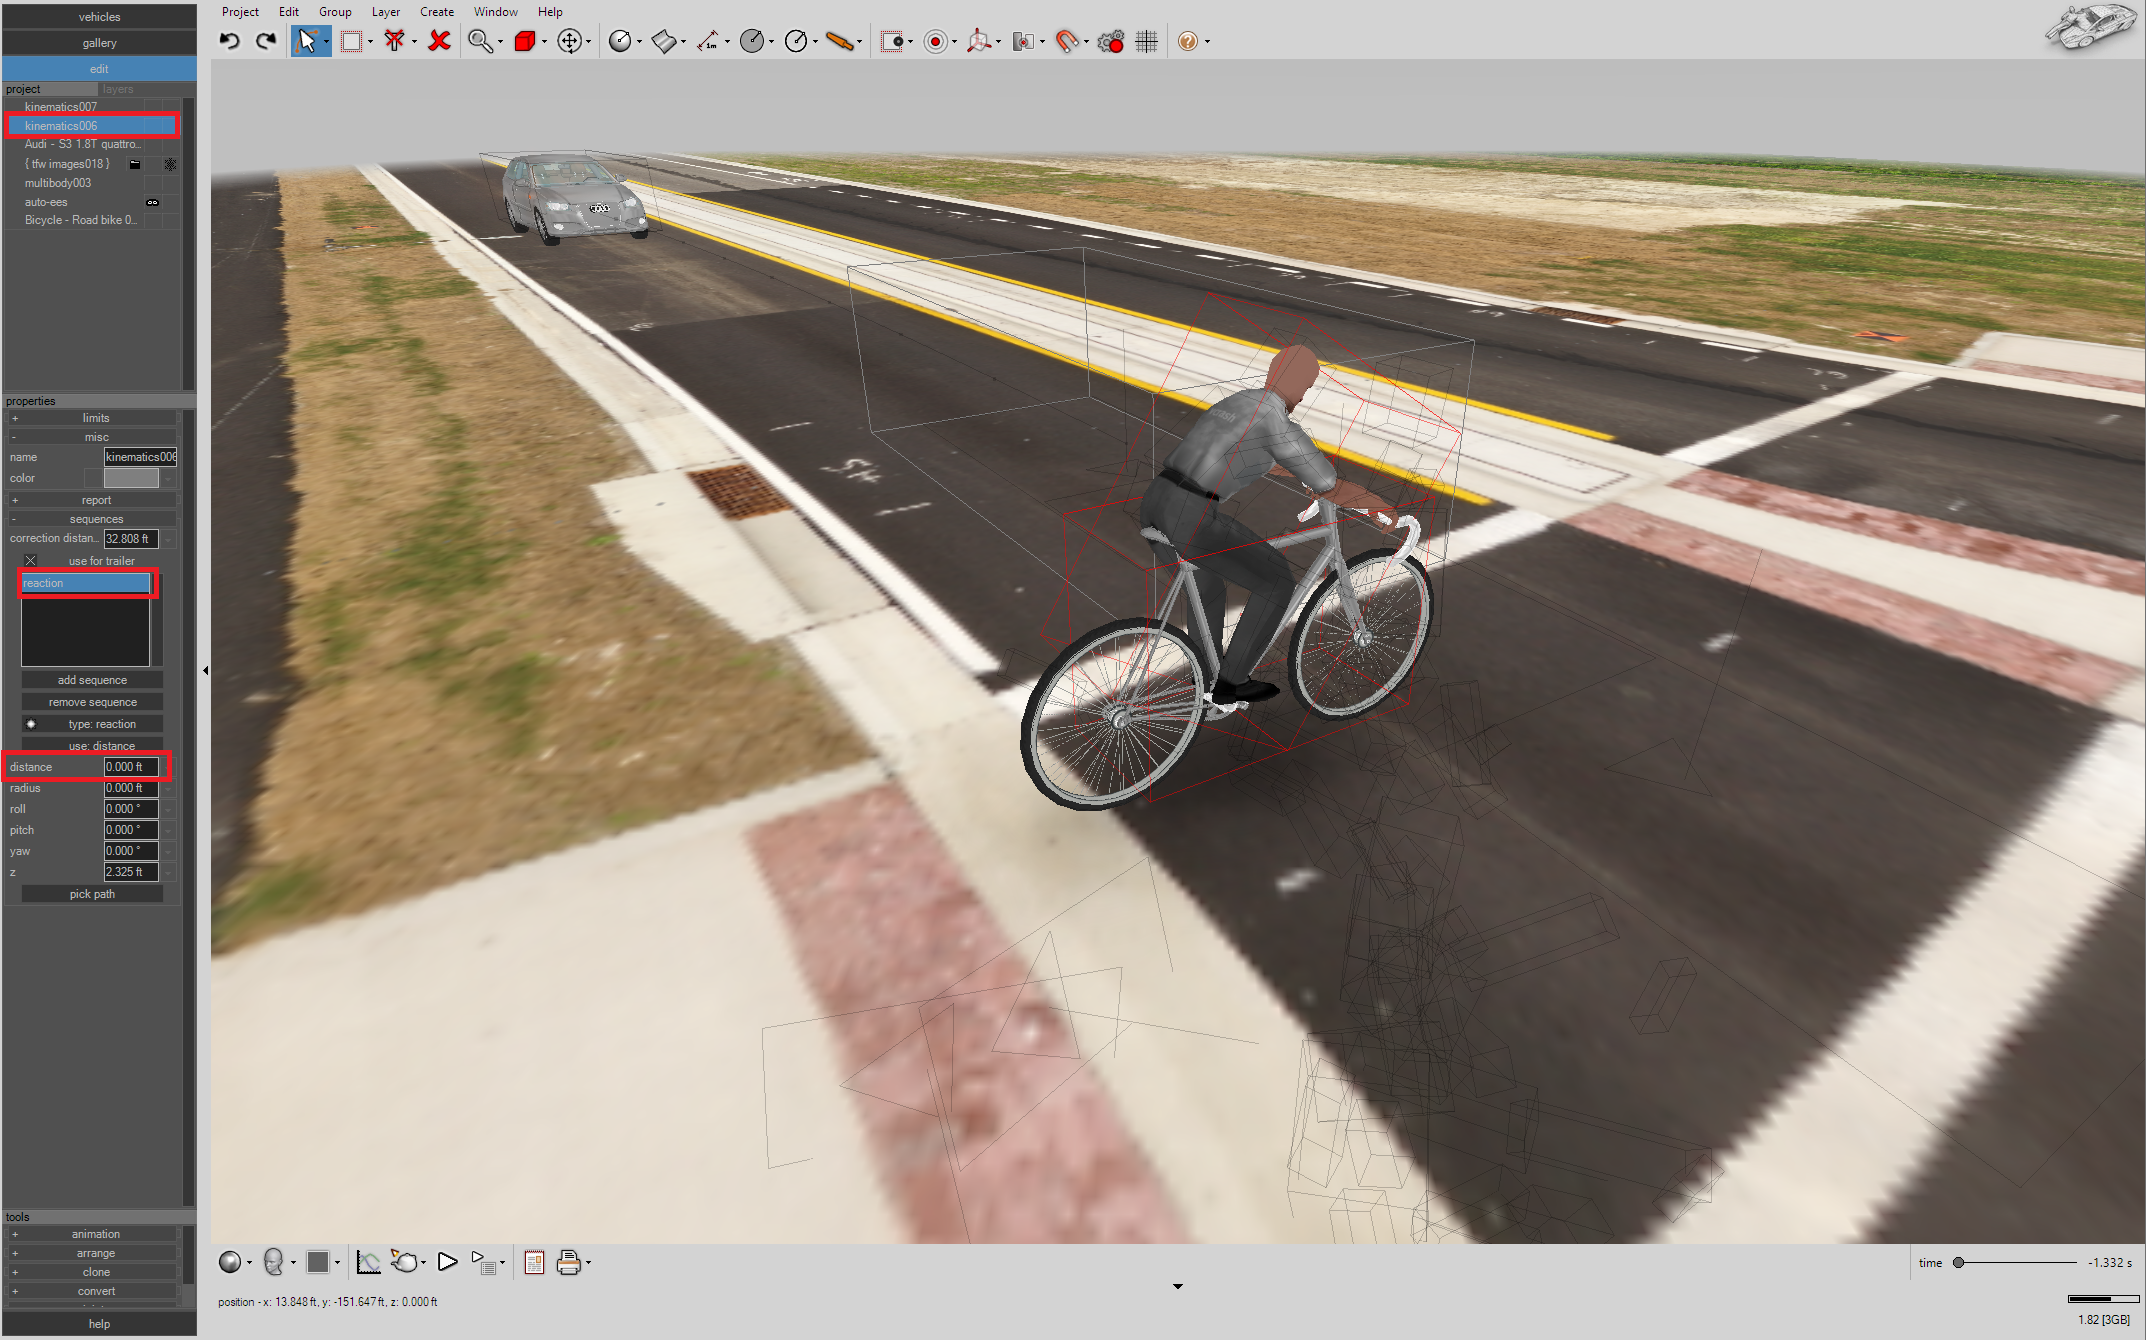
Task: Open the diagram graph icon
Action: click(368, 1262)
